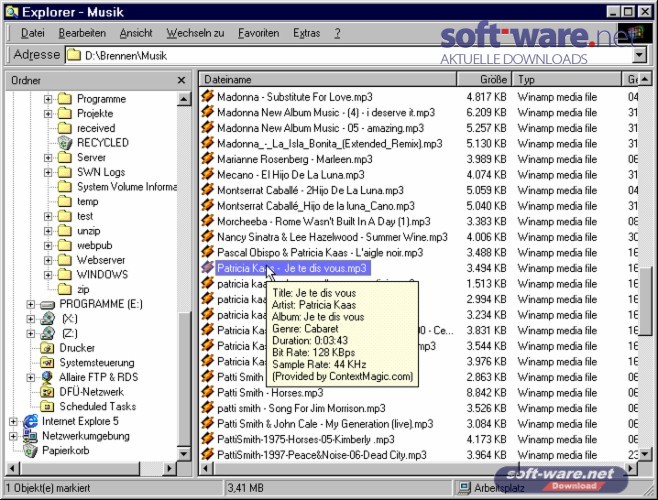Select the System Volume Informa folder
The width and height of the screenshot is (658, 500).
tap(126, 187)
